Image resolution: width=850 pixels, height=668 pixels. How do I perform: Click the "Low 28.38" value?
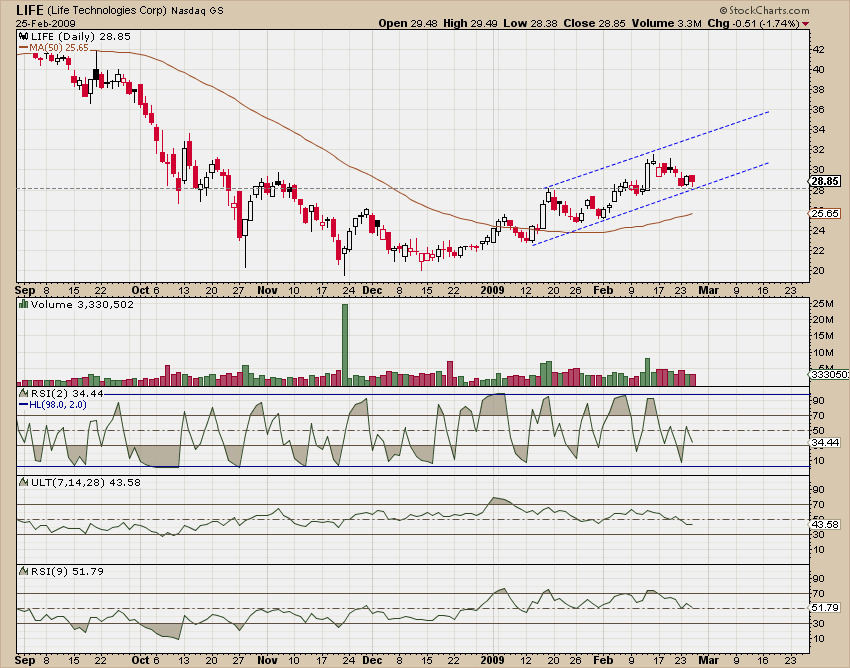coord(531,23)
